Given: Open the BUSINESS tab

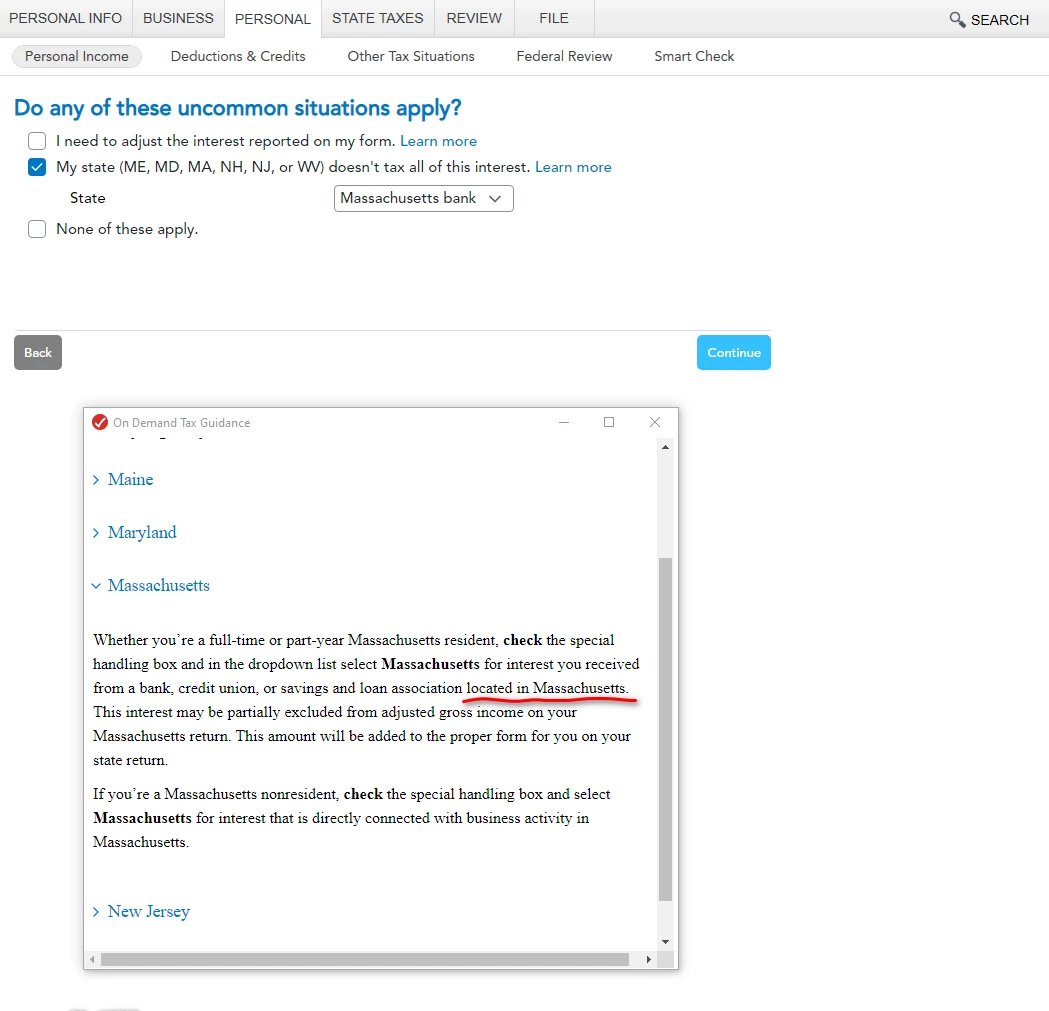Looking at the screenshot, I should coord(178,18).
